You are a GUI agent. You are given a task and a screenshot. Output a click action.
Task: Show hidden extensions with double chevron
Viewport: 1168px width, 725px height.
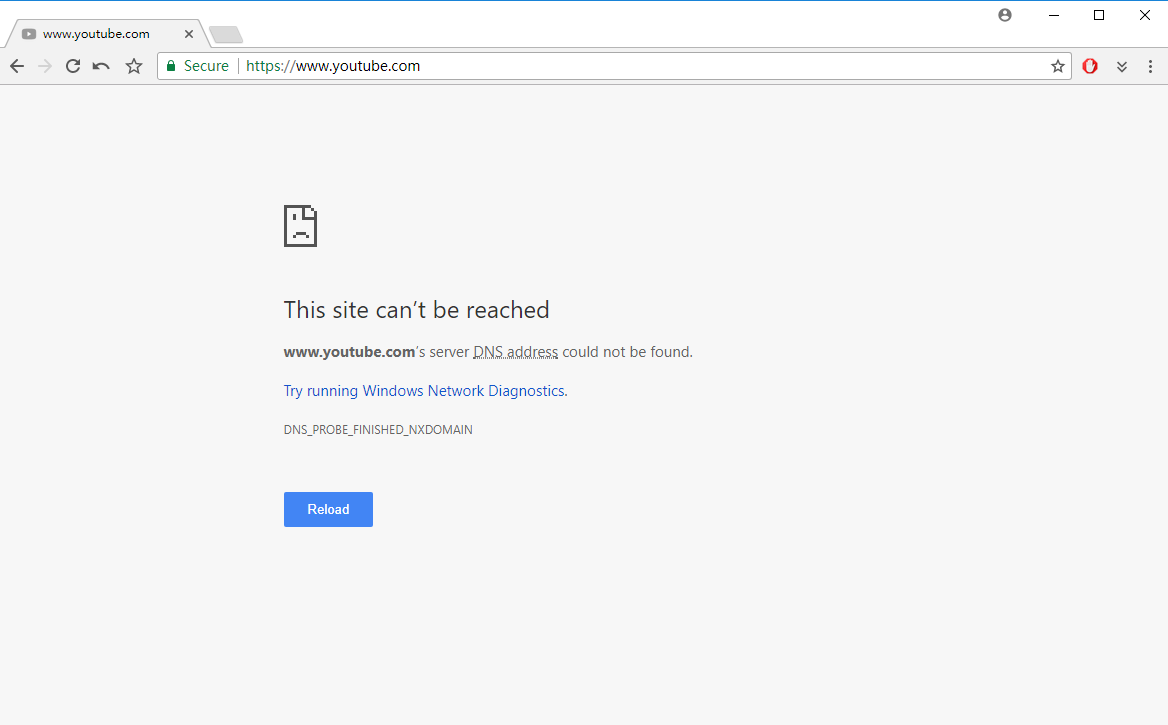click(1122, 66)
